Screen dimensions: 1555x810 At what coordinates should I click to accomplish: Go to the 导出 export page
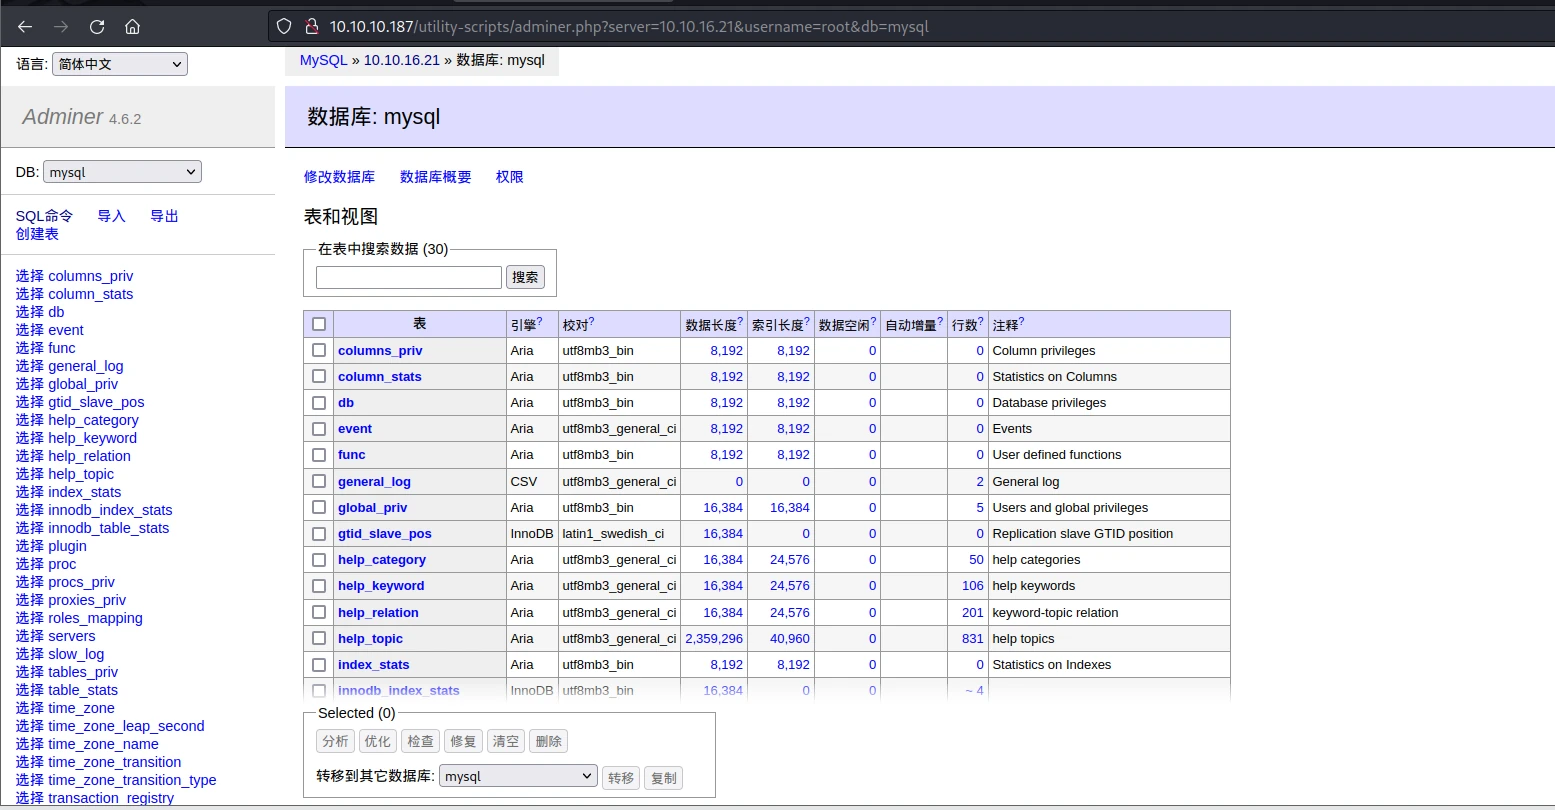[164, 216]
